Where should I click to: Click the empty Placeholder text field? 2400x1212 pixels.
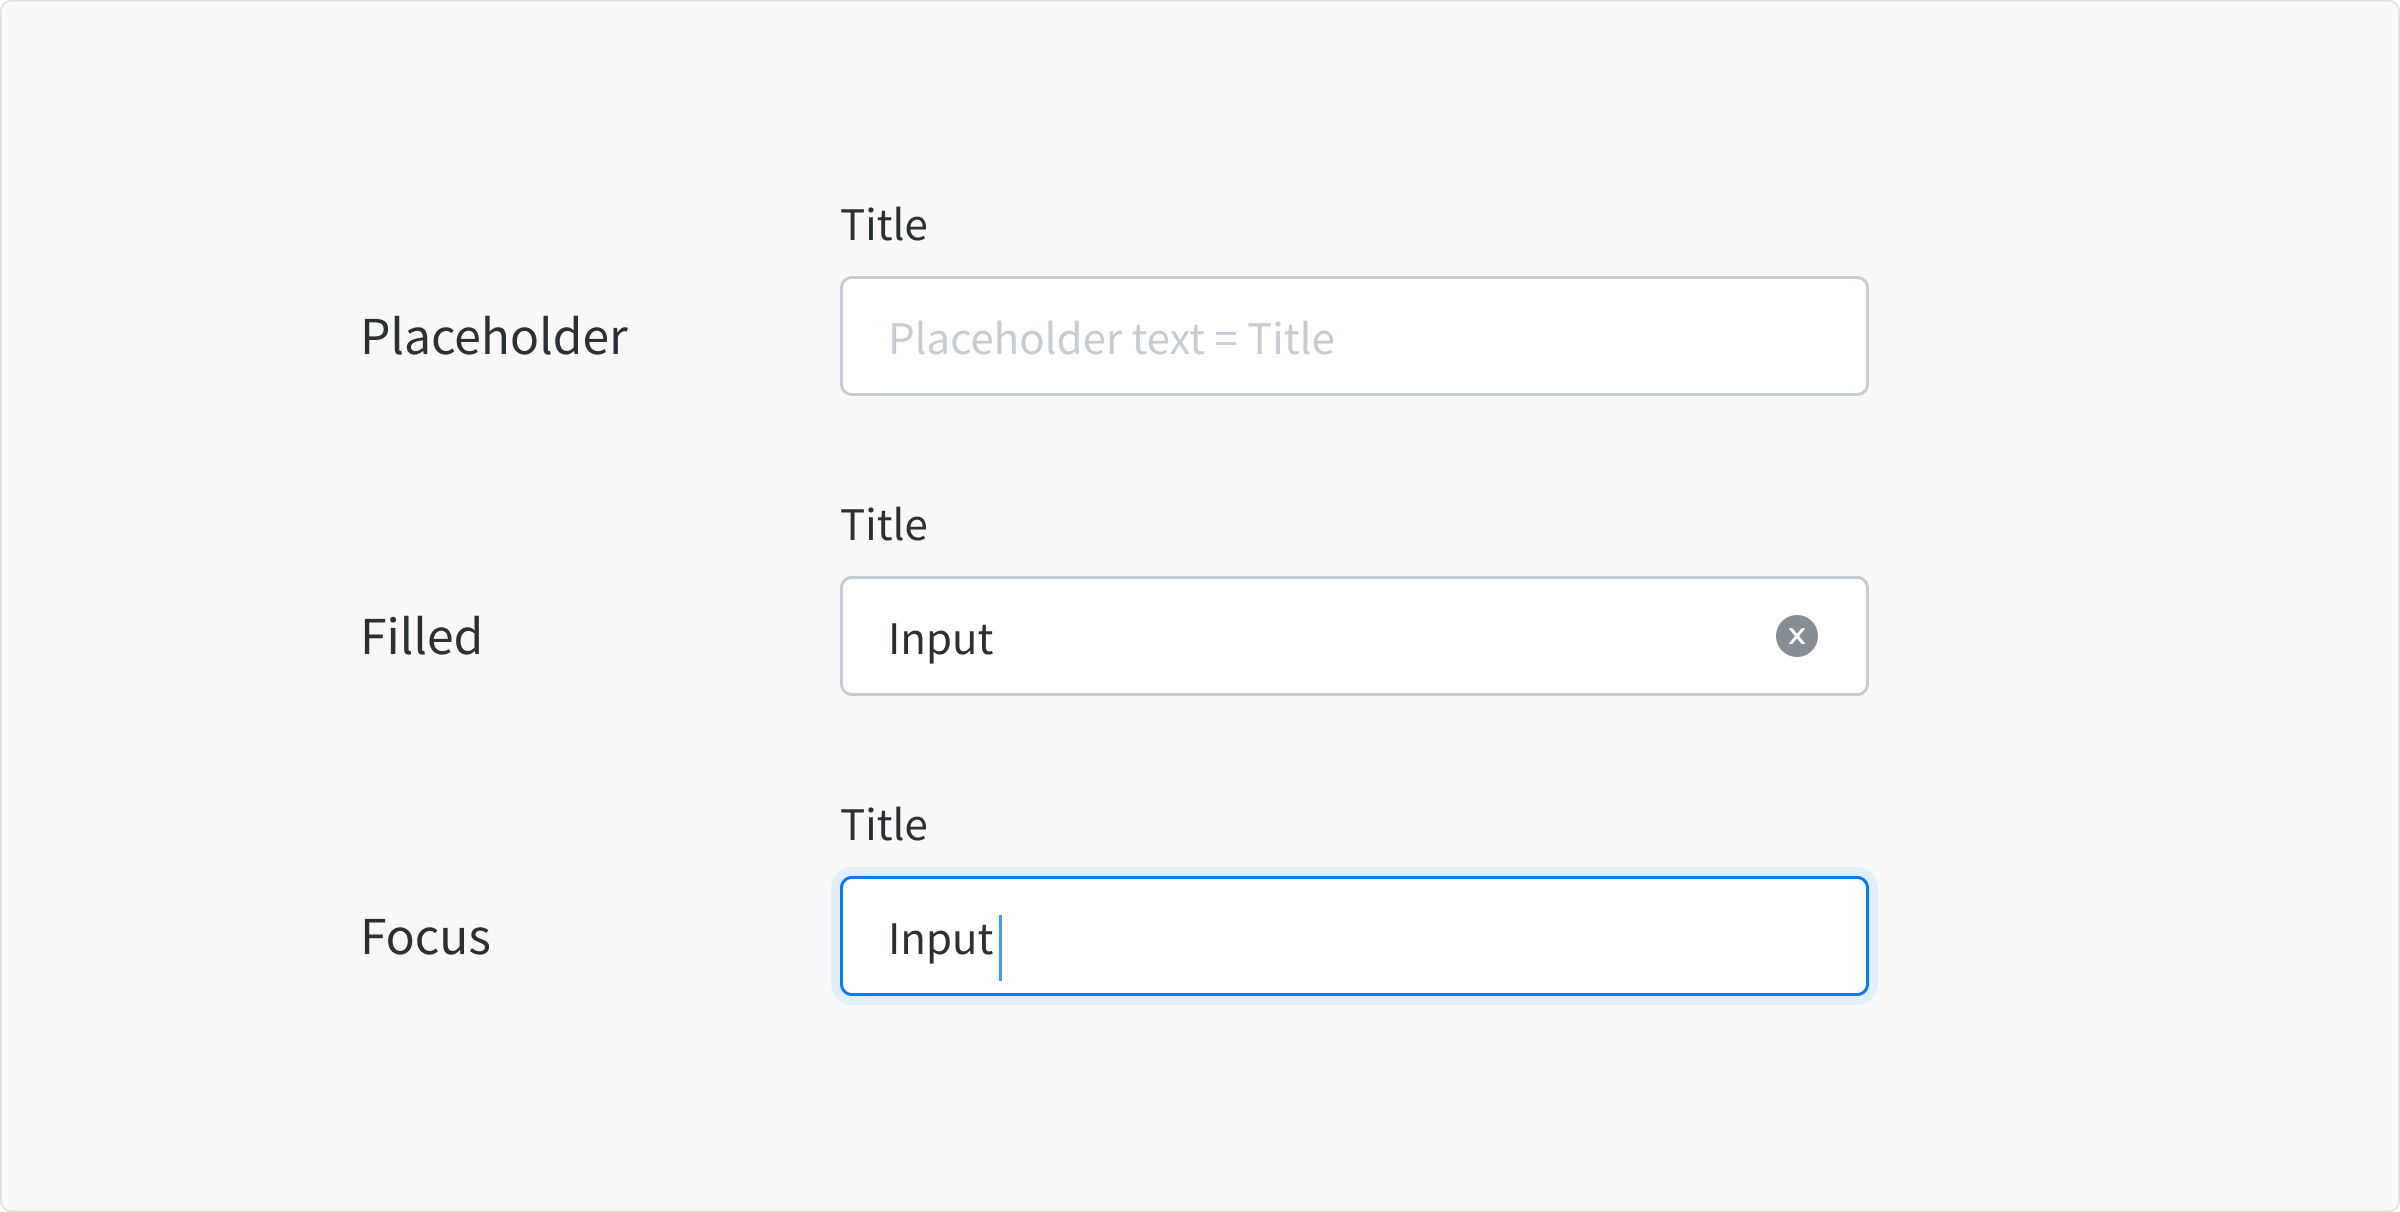(1354, 336)
